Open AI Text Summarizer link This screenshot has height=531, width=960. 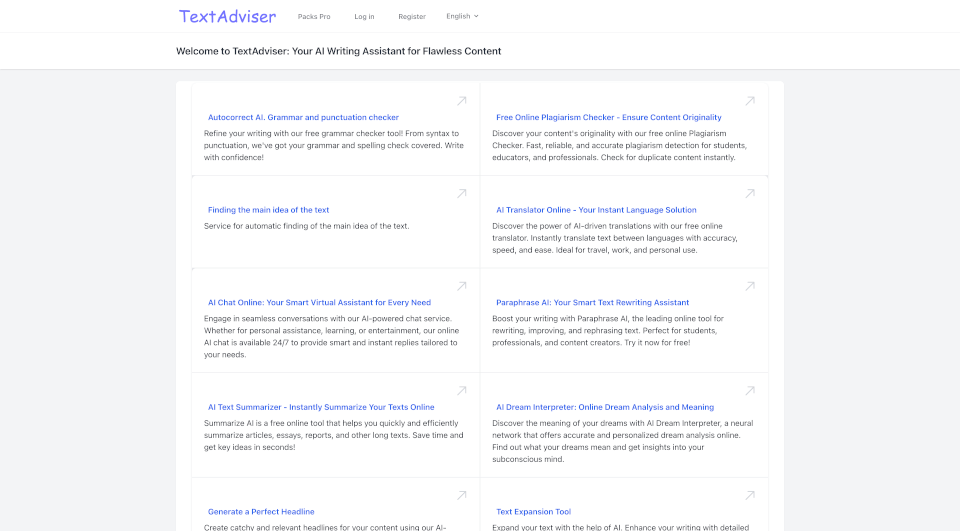[321, 407]
